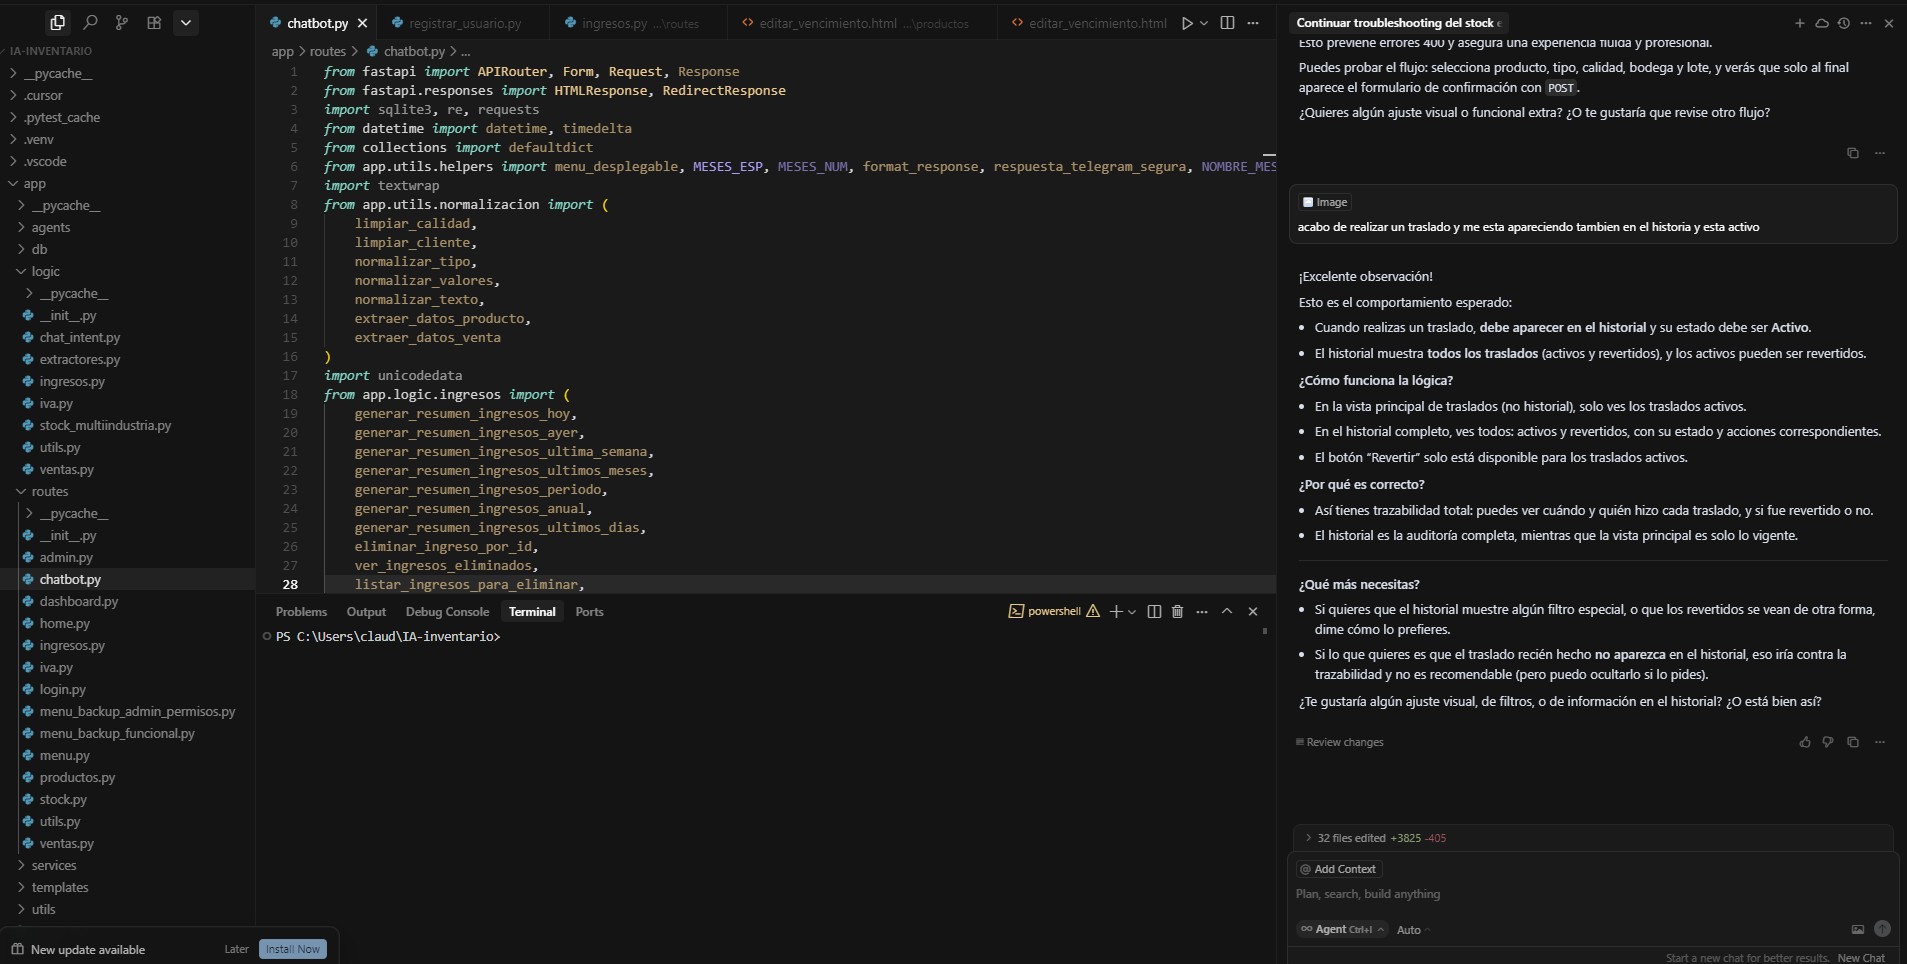
Task: Open the Explorer view icon
Action: [58, 22]
